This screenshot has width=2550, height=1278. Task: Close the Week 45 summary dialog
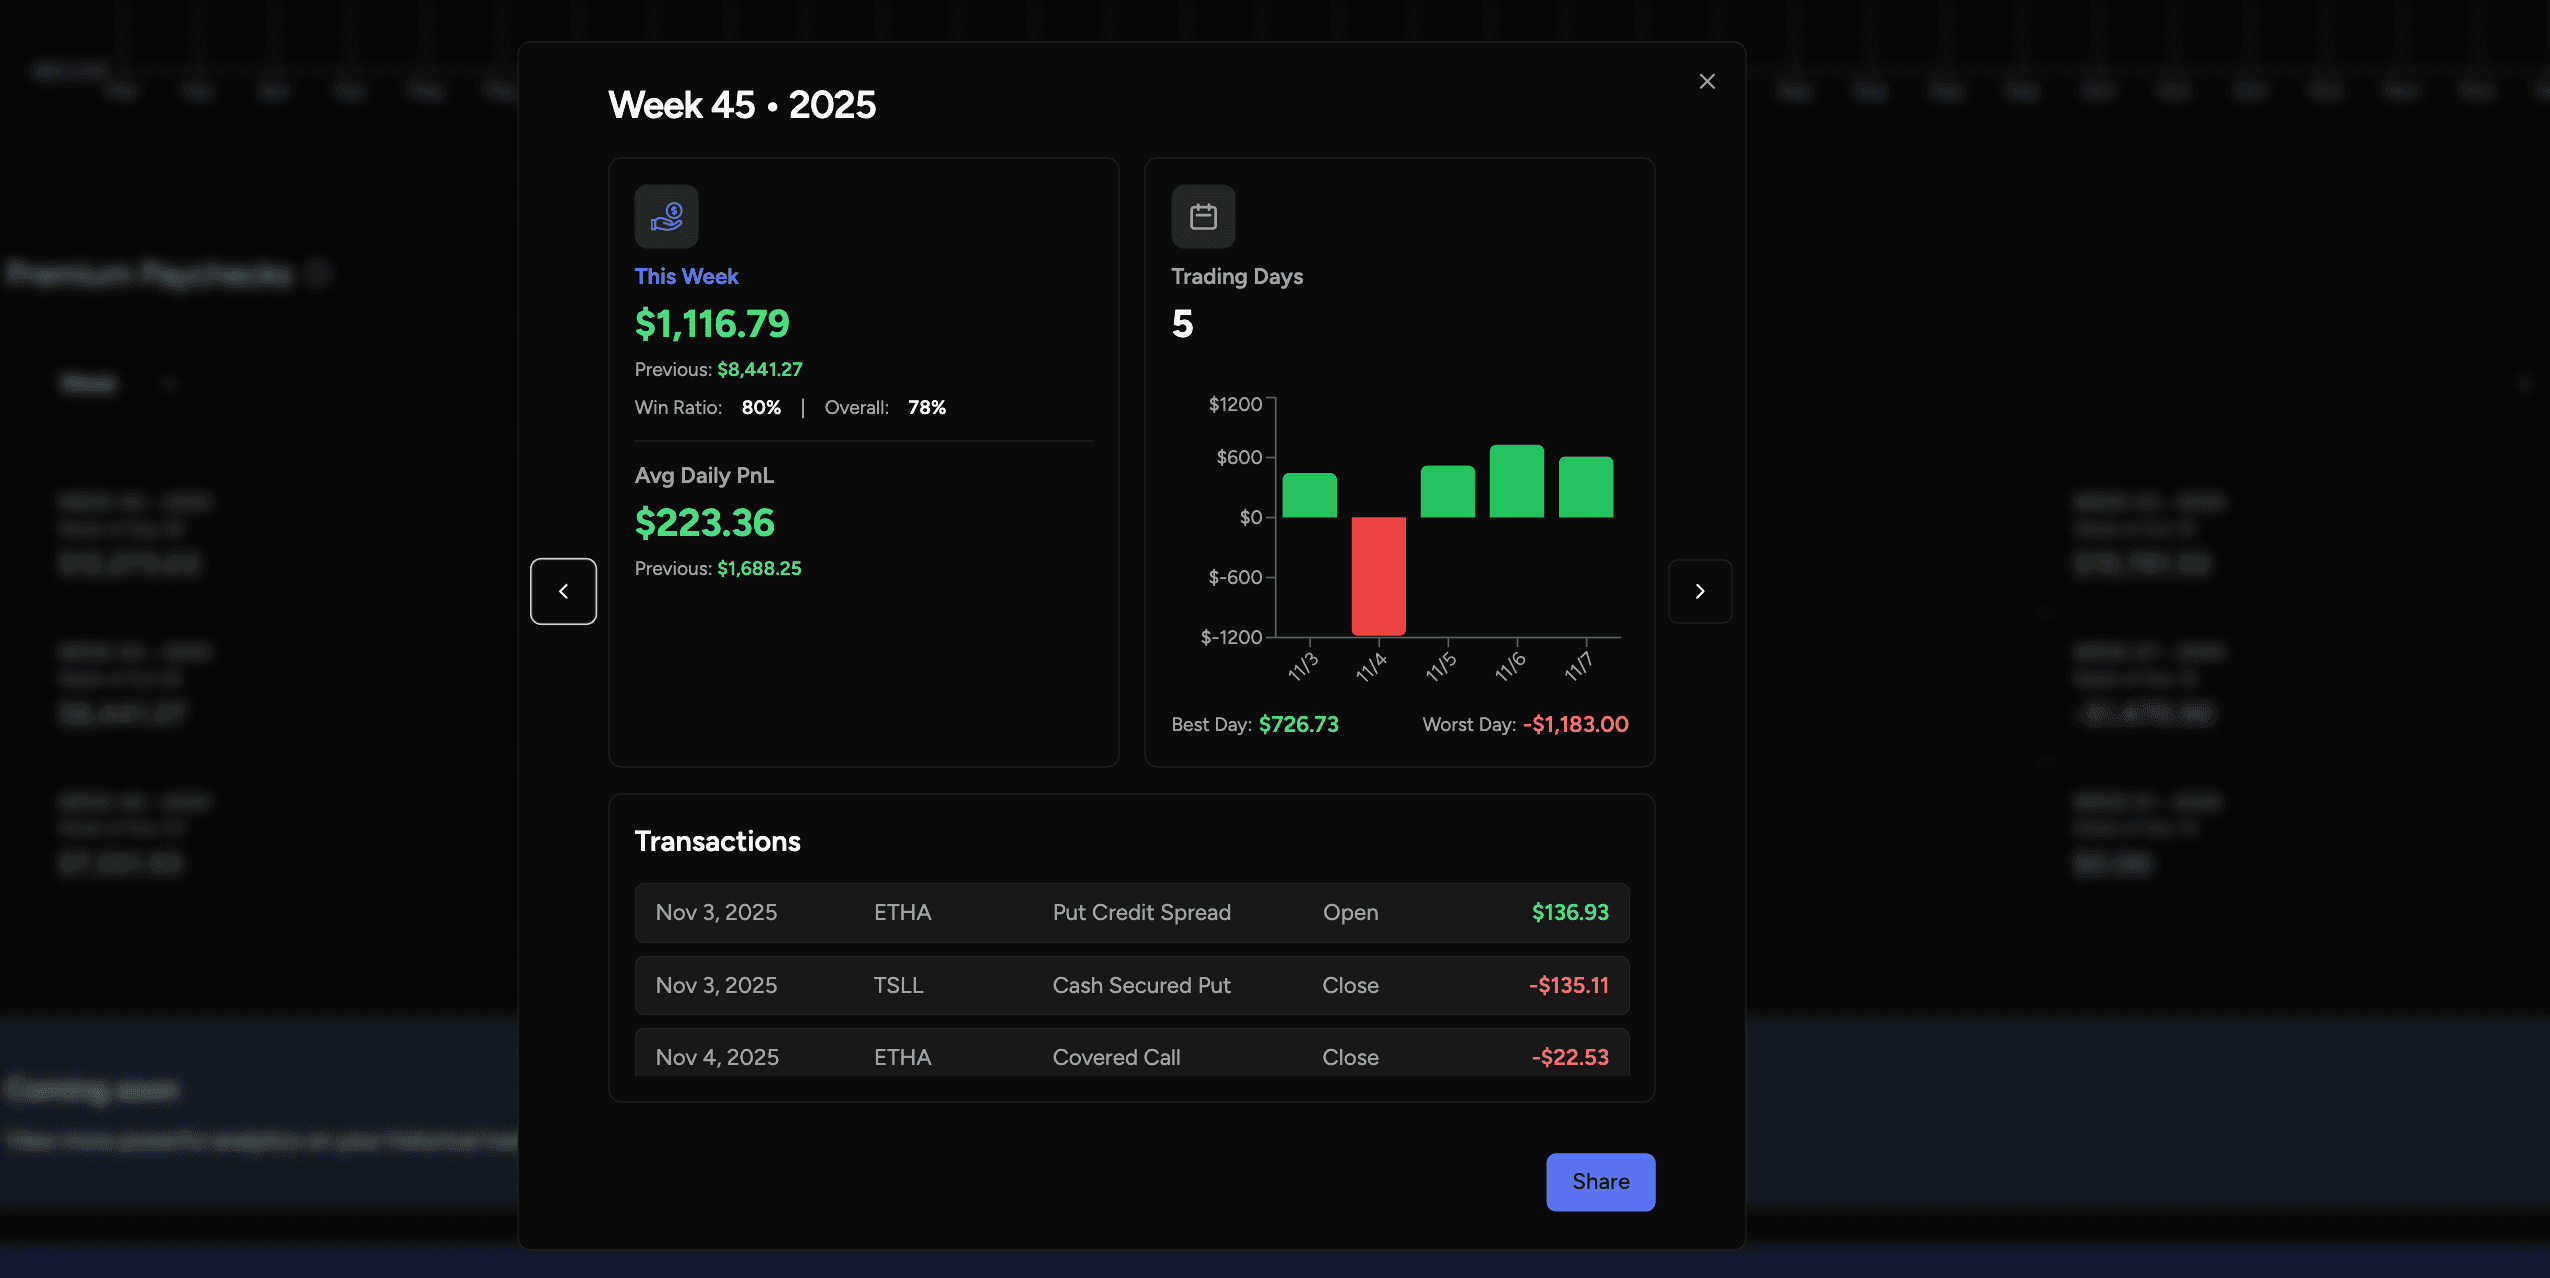(x=1706, y=81)
